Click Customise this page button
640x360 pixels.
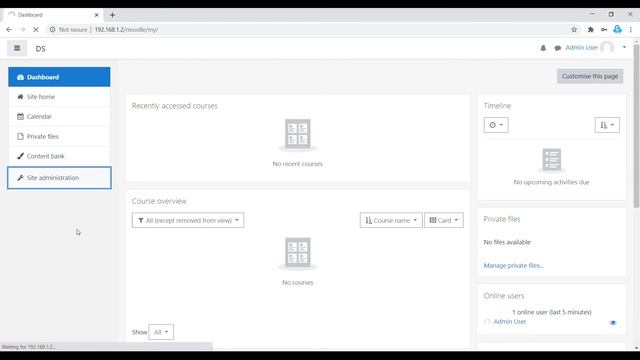pos(590,76)
